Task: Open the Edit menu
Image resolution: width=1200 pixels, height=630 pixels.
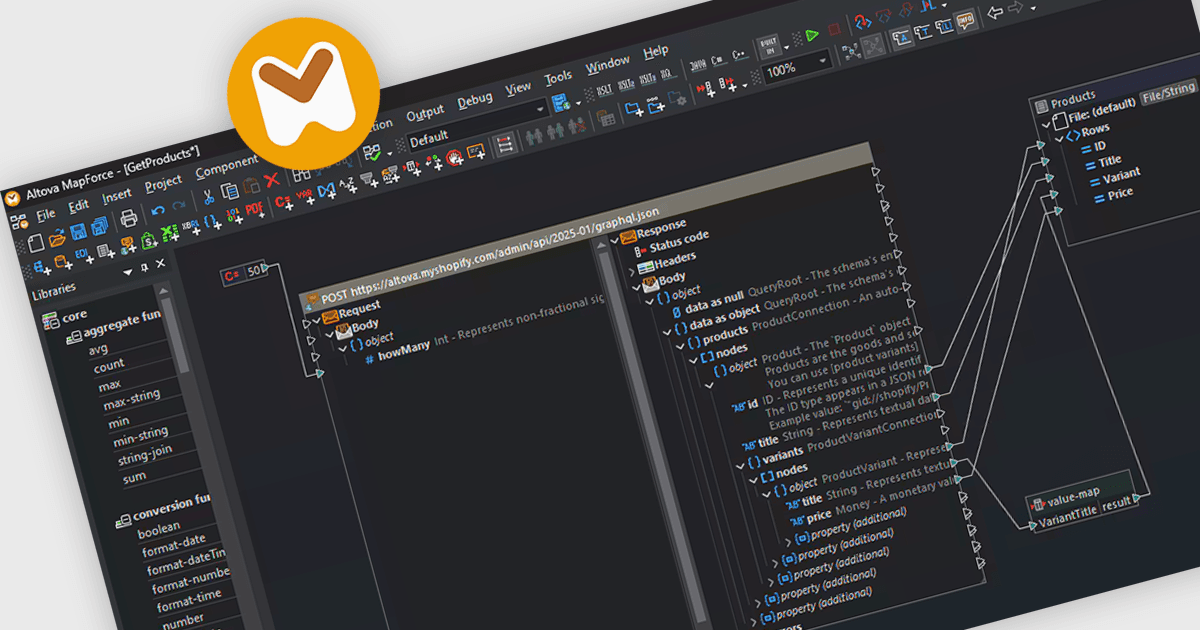Action: (x=79, y=204)
